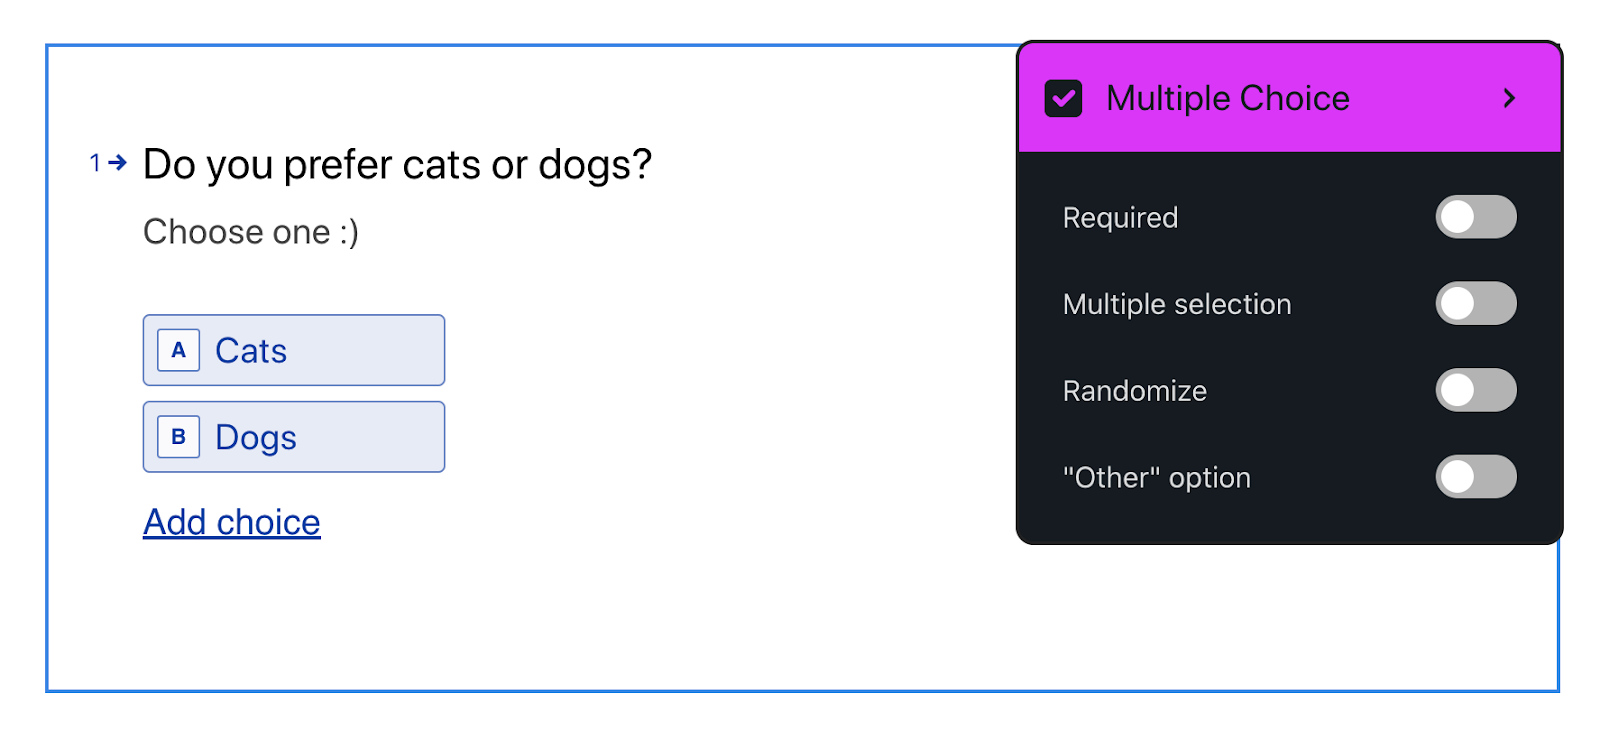The image size is (1600, 740).
Task: Click the "Other" option setting label
Action: [1157, 478]
